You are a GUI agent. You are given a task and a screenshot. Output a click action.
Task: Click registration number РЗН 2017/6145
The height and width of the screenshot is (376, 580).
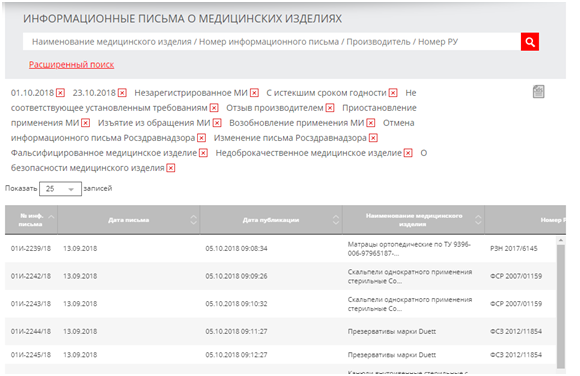tap(514, 249)
